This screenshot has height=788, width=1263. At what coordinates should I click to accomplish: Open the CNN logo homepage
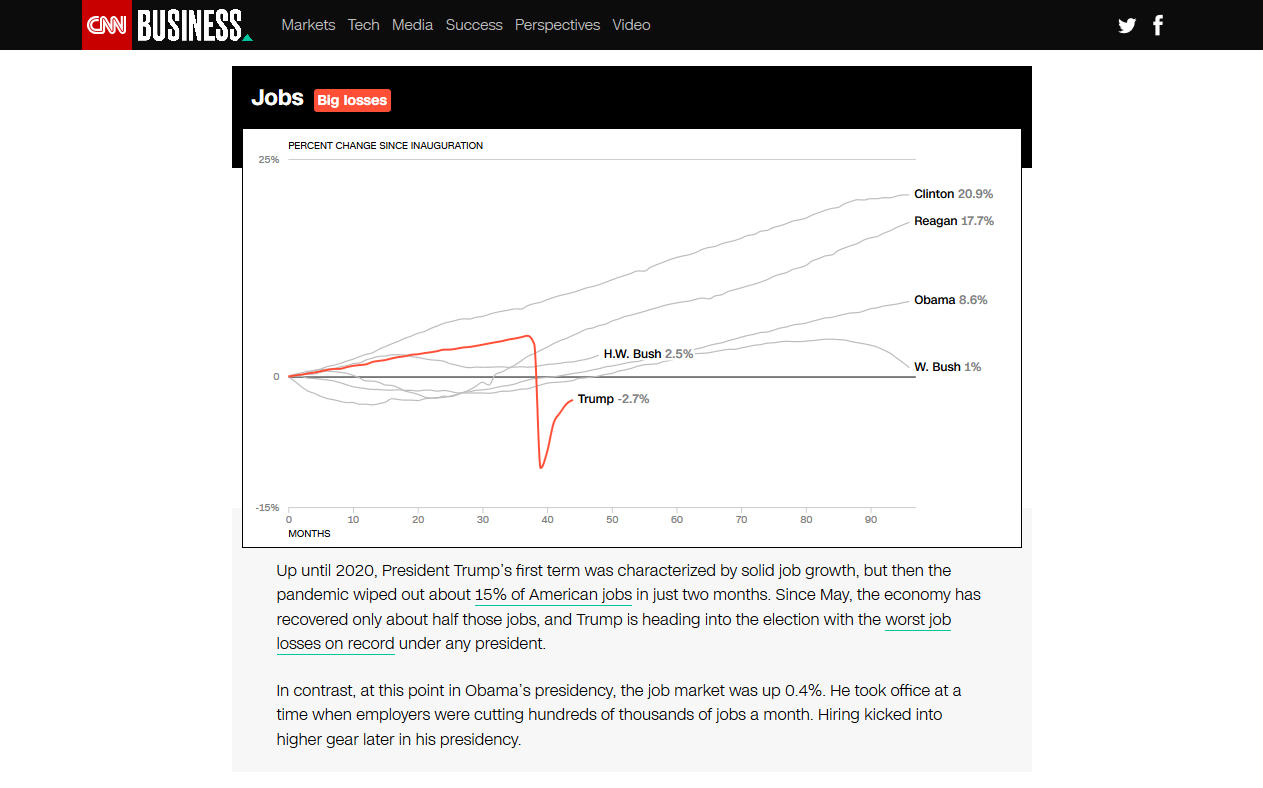pyautogui.click(x=107, y=25)
